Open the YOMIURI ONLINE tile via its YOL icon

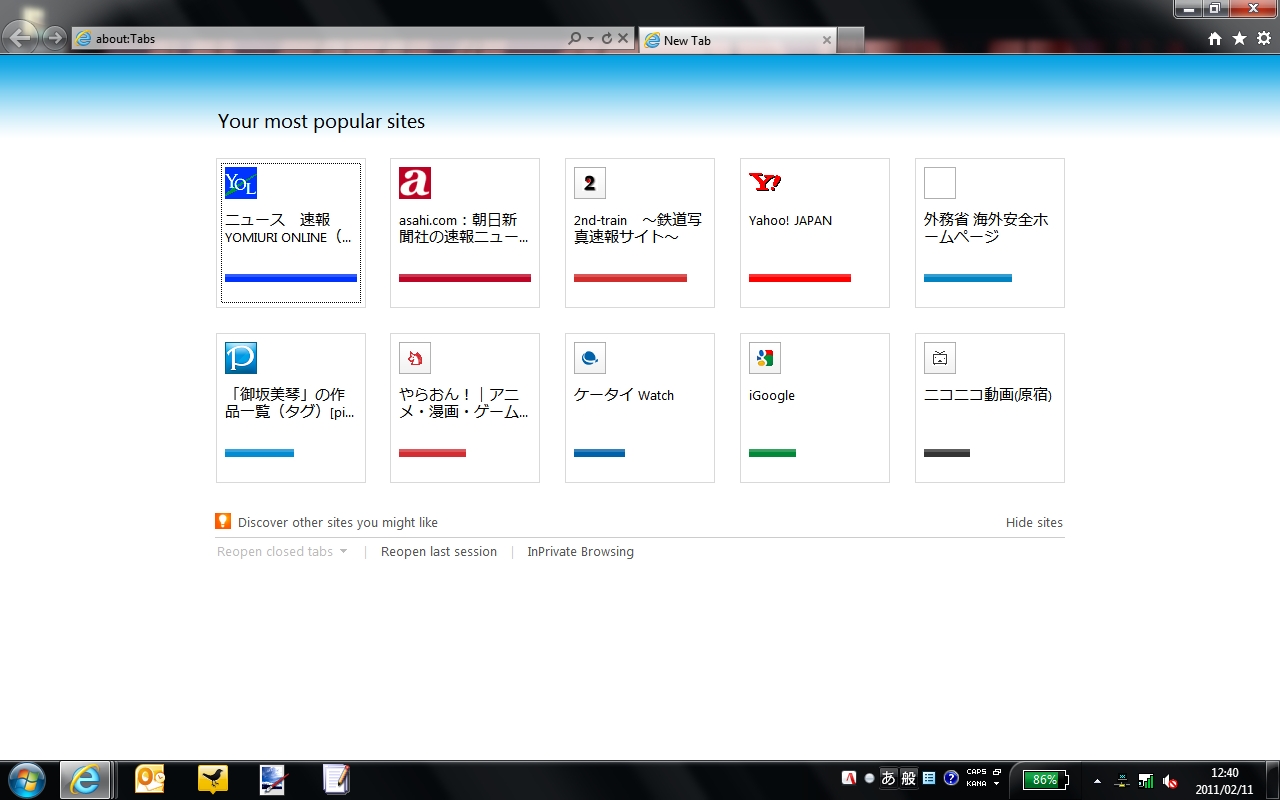click(x=241, y=183)
